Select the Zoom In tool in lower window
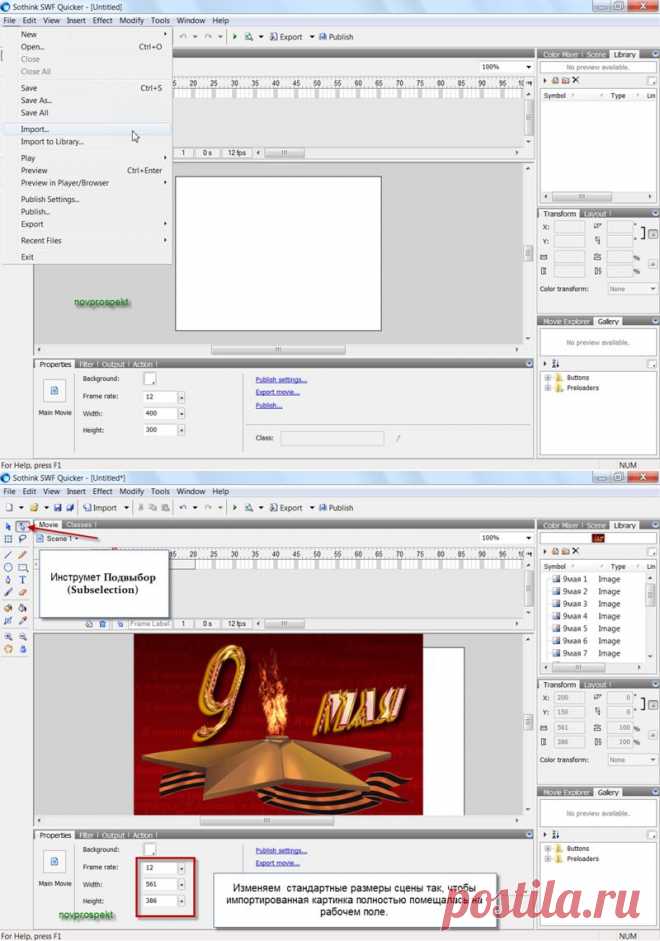The width and height of the screenshot is (660, 941). coord(8,637)
